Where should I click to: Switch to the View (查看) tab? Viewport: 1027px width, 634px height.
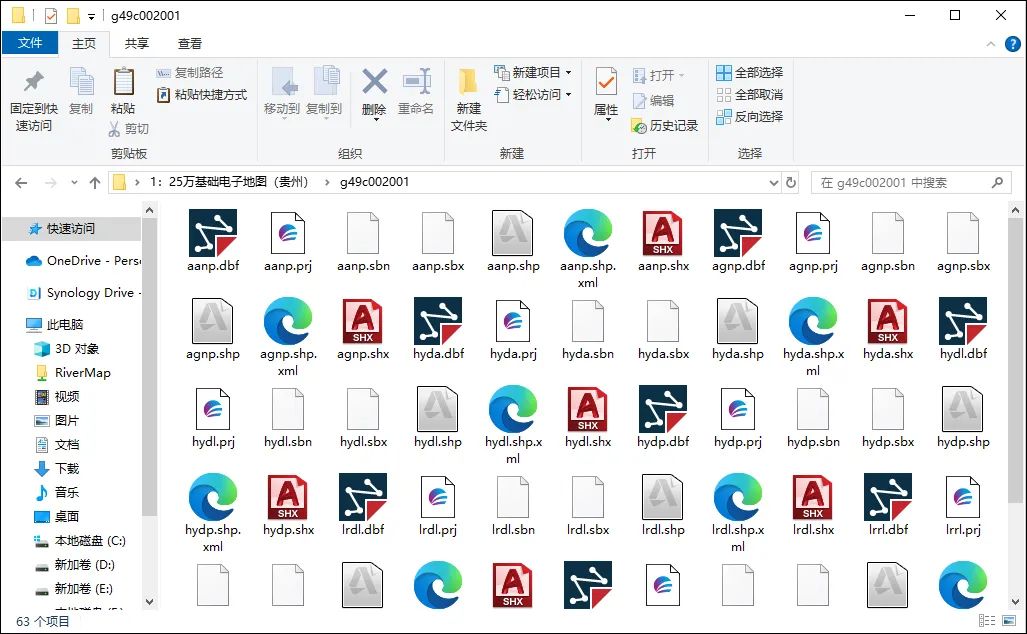[x=190, y=44]
